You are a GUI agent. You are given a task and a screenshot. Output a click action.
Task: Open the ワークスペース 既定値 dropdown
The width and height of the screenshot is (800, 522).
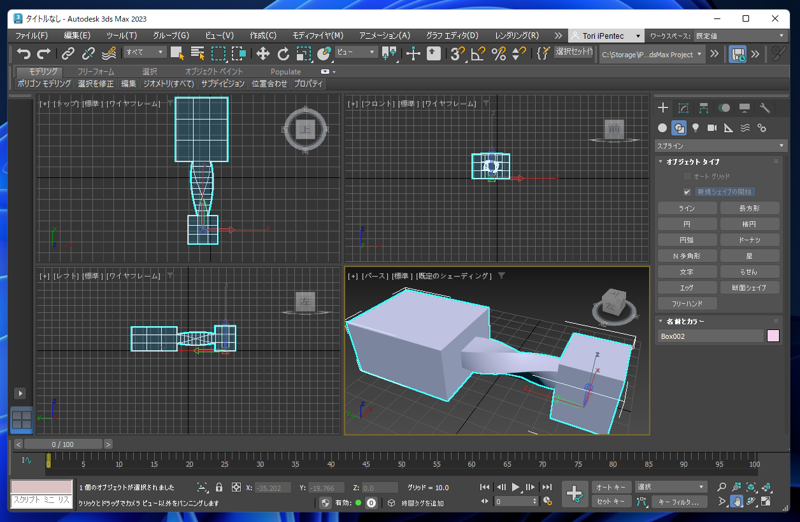(x=740, y=36)
